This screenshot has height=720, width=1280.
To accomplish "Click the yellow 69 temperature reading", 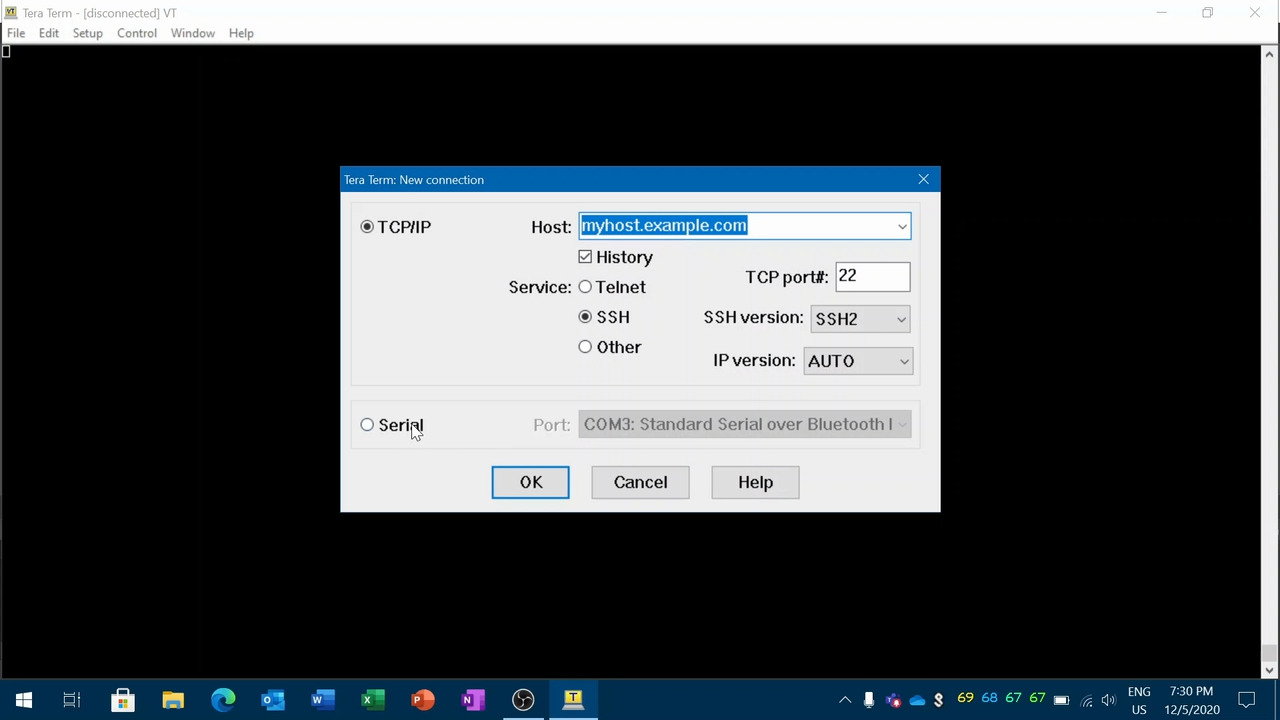I will click(965, 698).
